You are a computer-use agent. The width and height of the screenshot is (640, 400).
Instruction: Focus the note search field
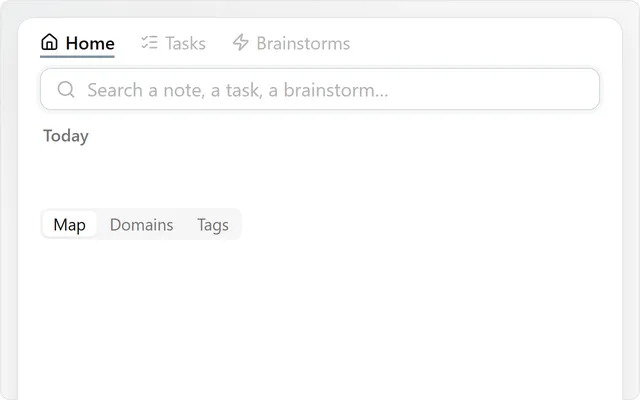(x=320, y=89)
